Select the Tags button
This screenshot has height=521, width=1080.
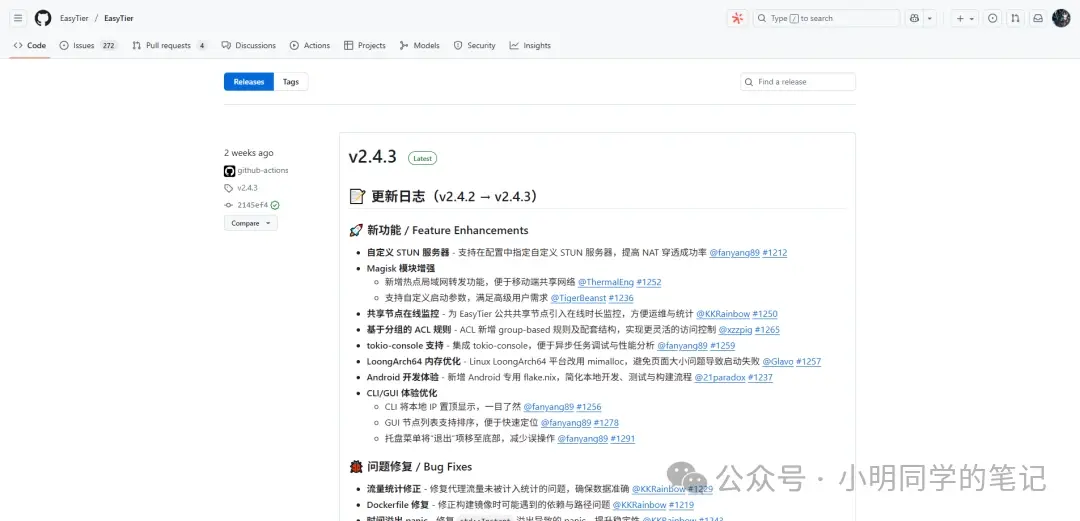[x=291, y=82]
